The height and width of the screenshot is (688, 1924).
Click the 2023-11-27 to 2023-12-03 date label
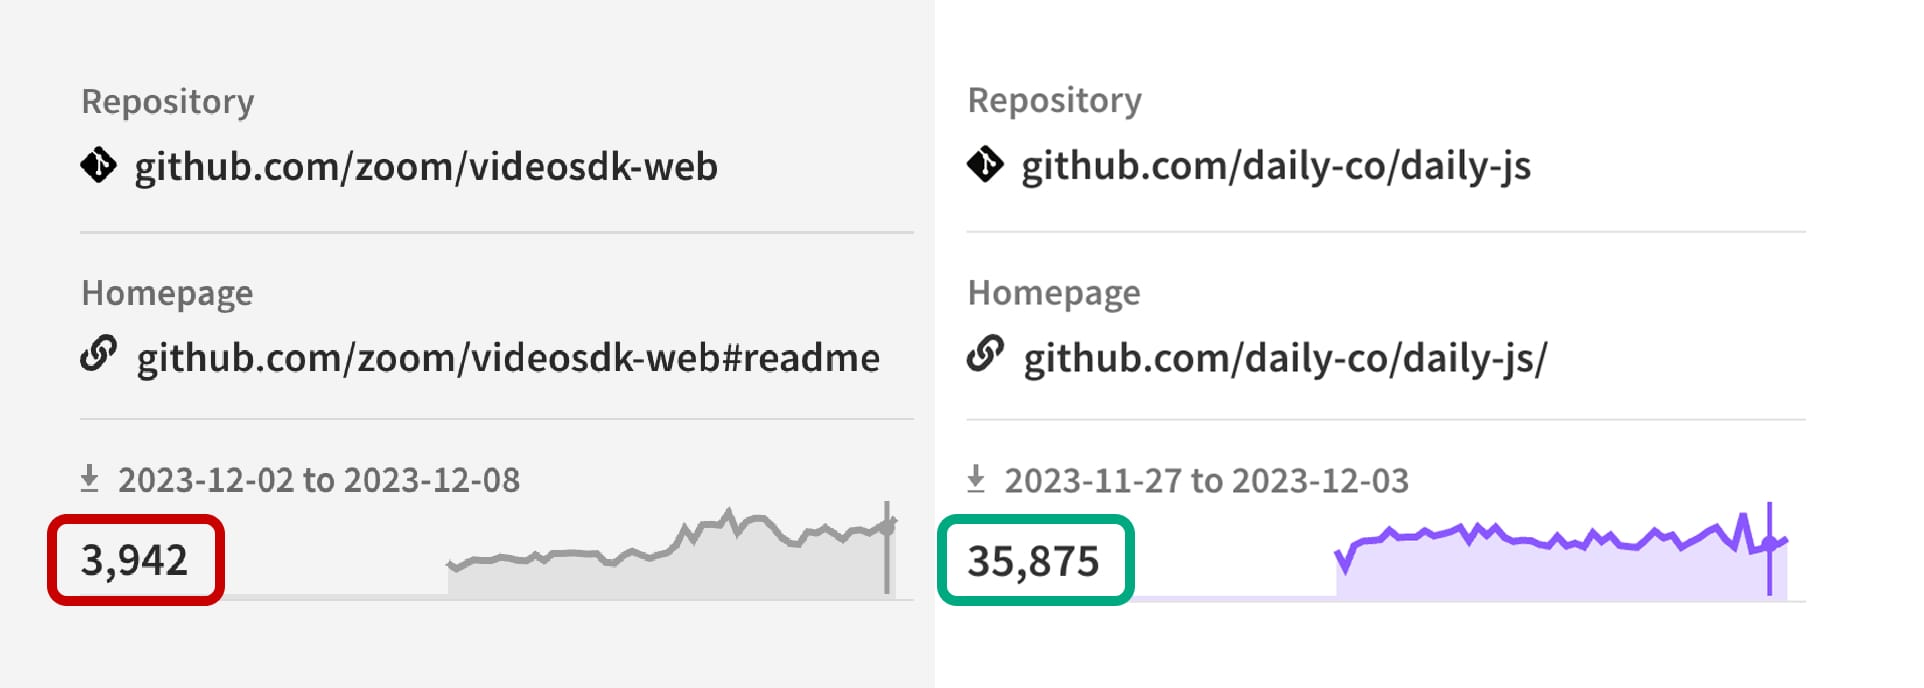(1206, 481)
